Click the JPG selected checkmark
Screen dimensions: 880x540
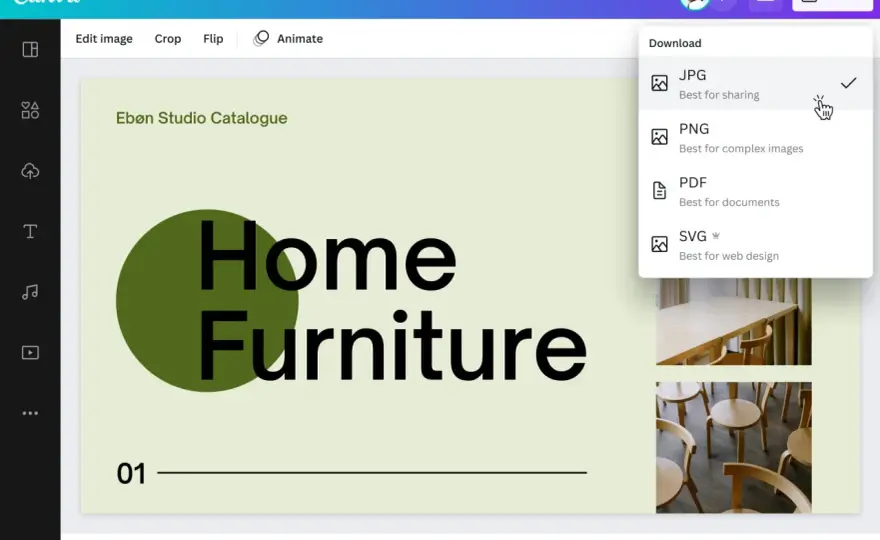click(x=849, y=83)
